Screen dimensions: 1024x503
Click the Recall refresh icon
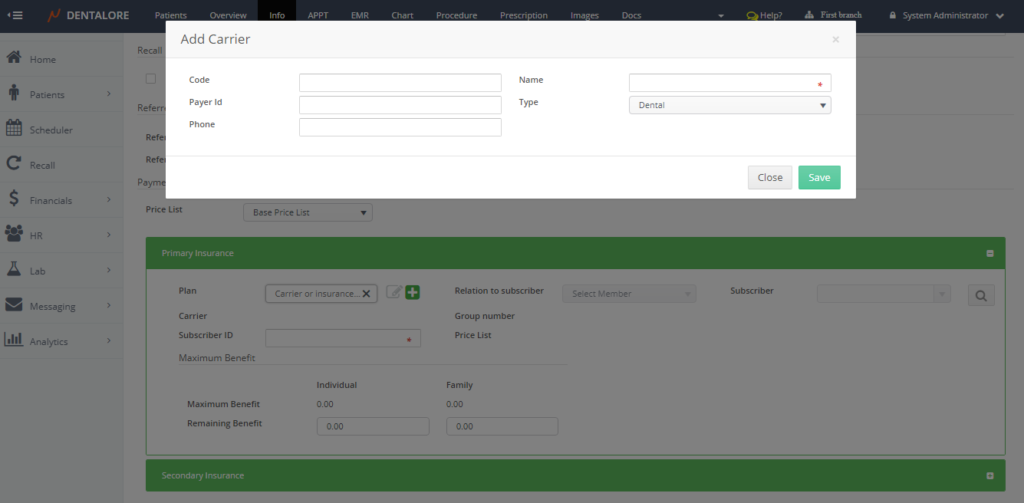point(14,165)
